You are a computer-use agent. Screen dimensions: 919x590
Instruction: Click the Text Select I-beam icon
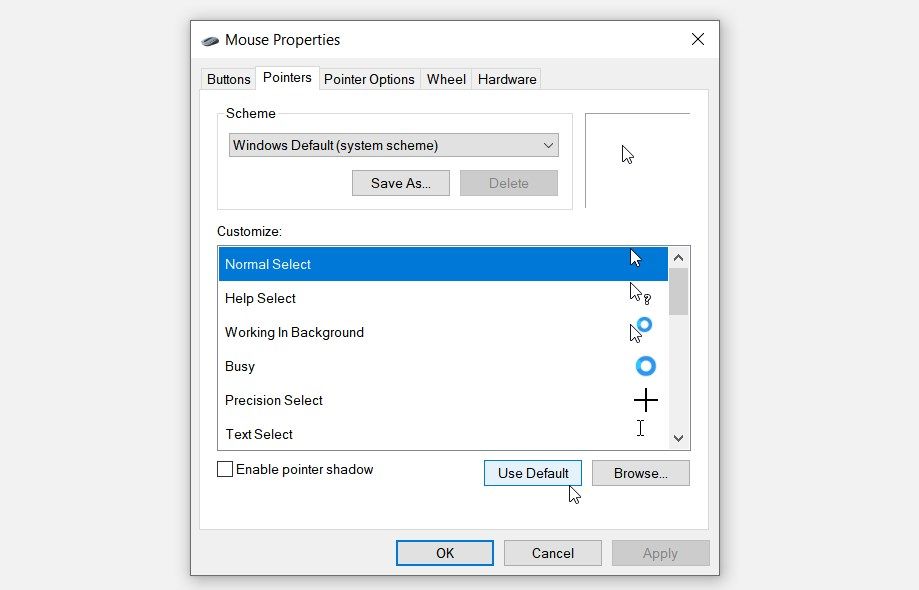(x=641, y=428)
